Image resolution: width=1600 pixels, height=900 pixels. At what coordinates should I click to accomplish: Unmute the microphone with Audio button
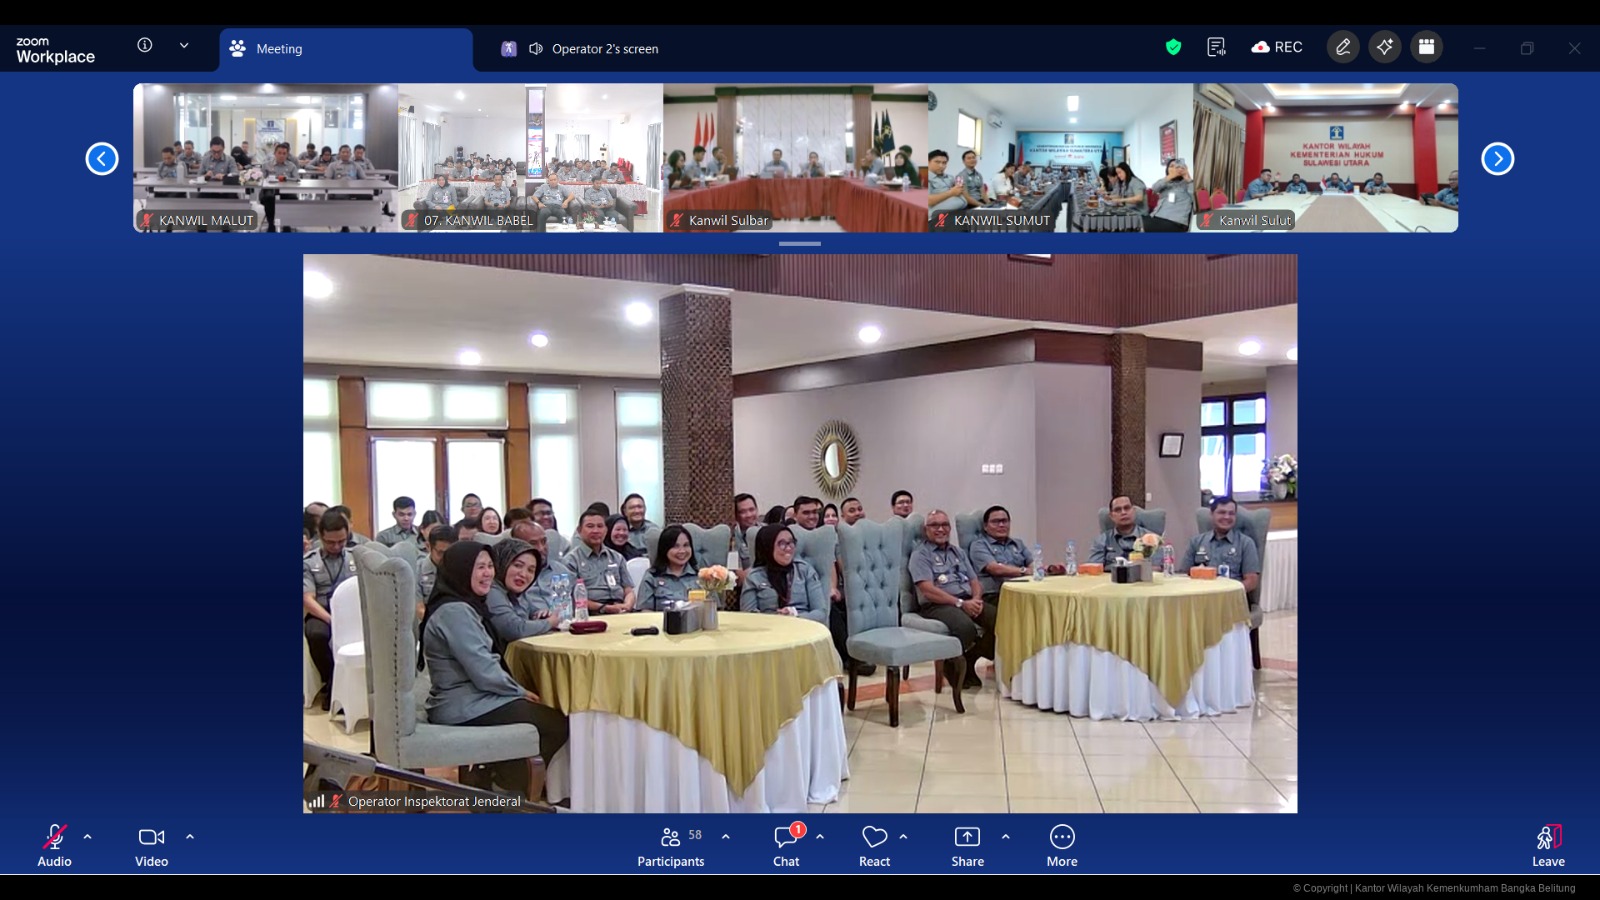click(x=55, y=845)
